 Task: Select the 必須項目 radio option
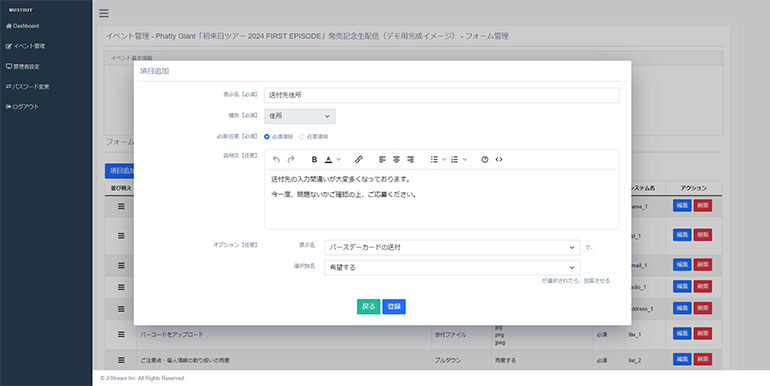click(x=267, y=137)
